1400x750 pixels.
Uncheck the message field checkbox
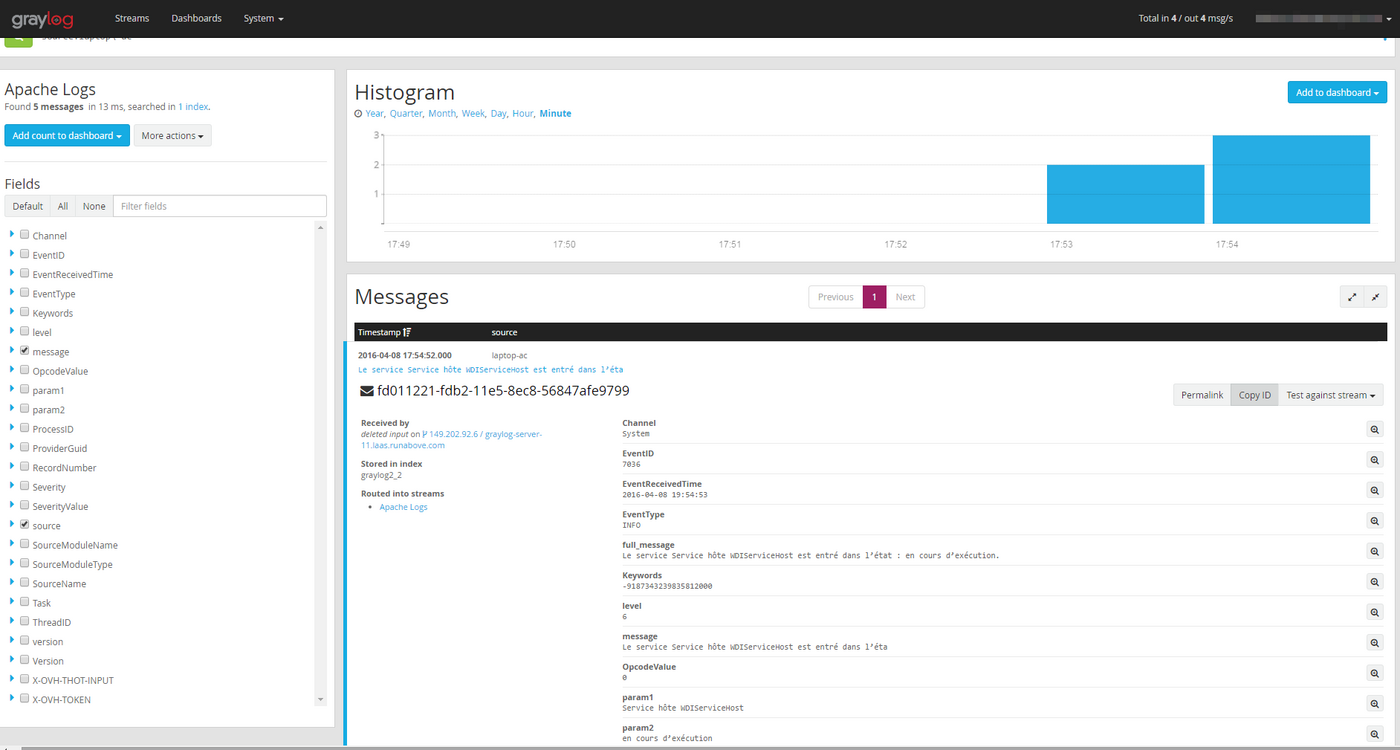[x=24, y=351]
